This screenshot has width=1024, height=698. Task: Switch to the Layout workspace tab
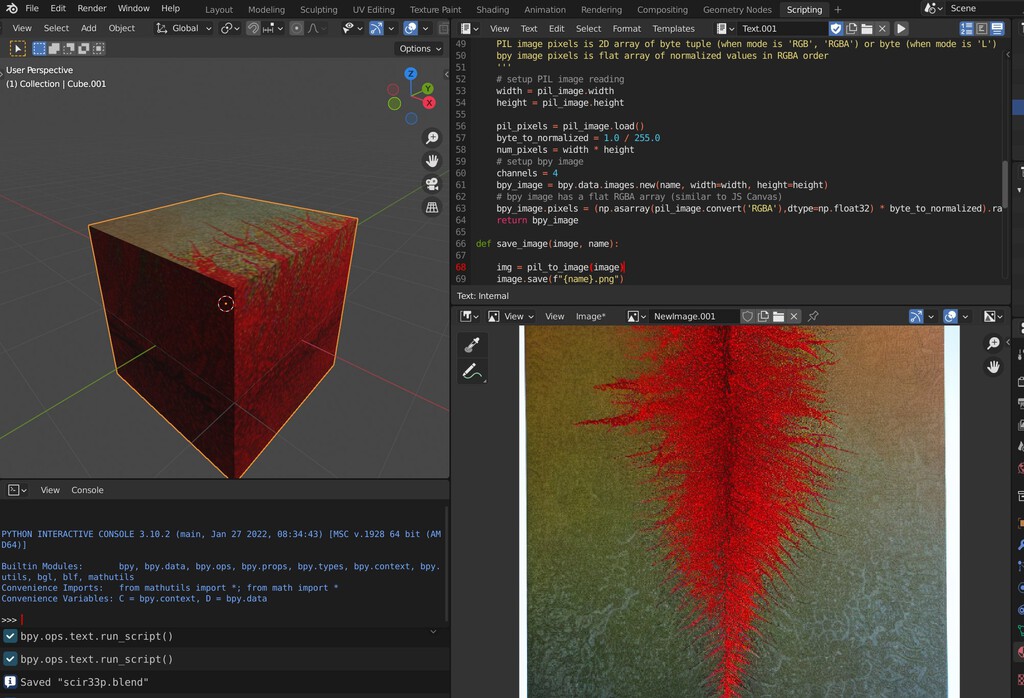219,9
